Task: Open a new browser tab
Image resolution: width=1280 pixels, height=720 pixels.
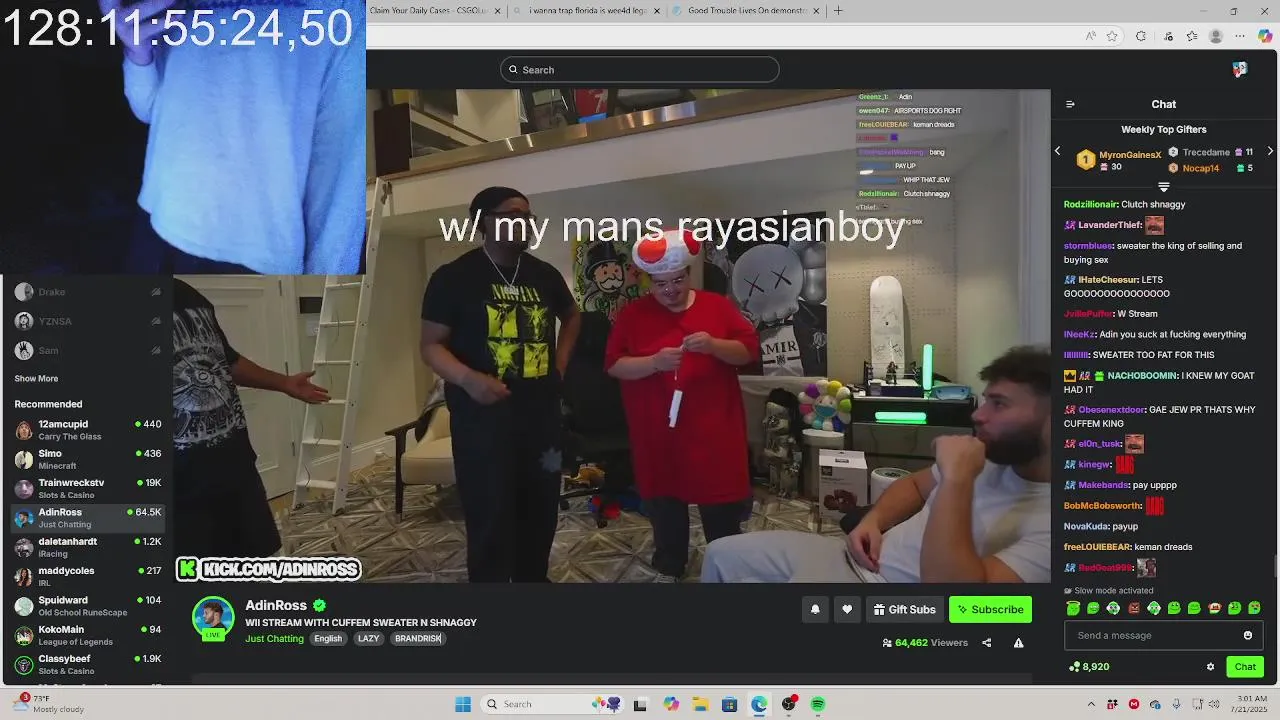Action: click(838, 11)
